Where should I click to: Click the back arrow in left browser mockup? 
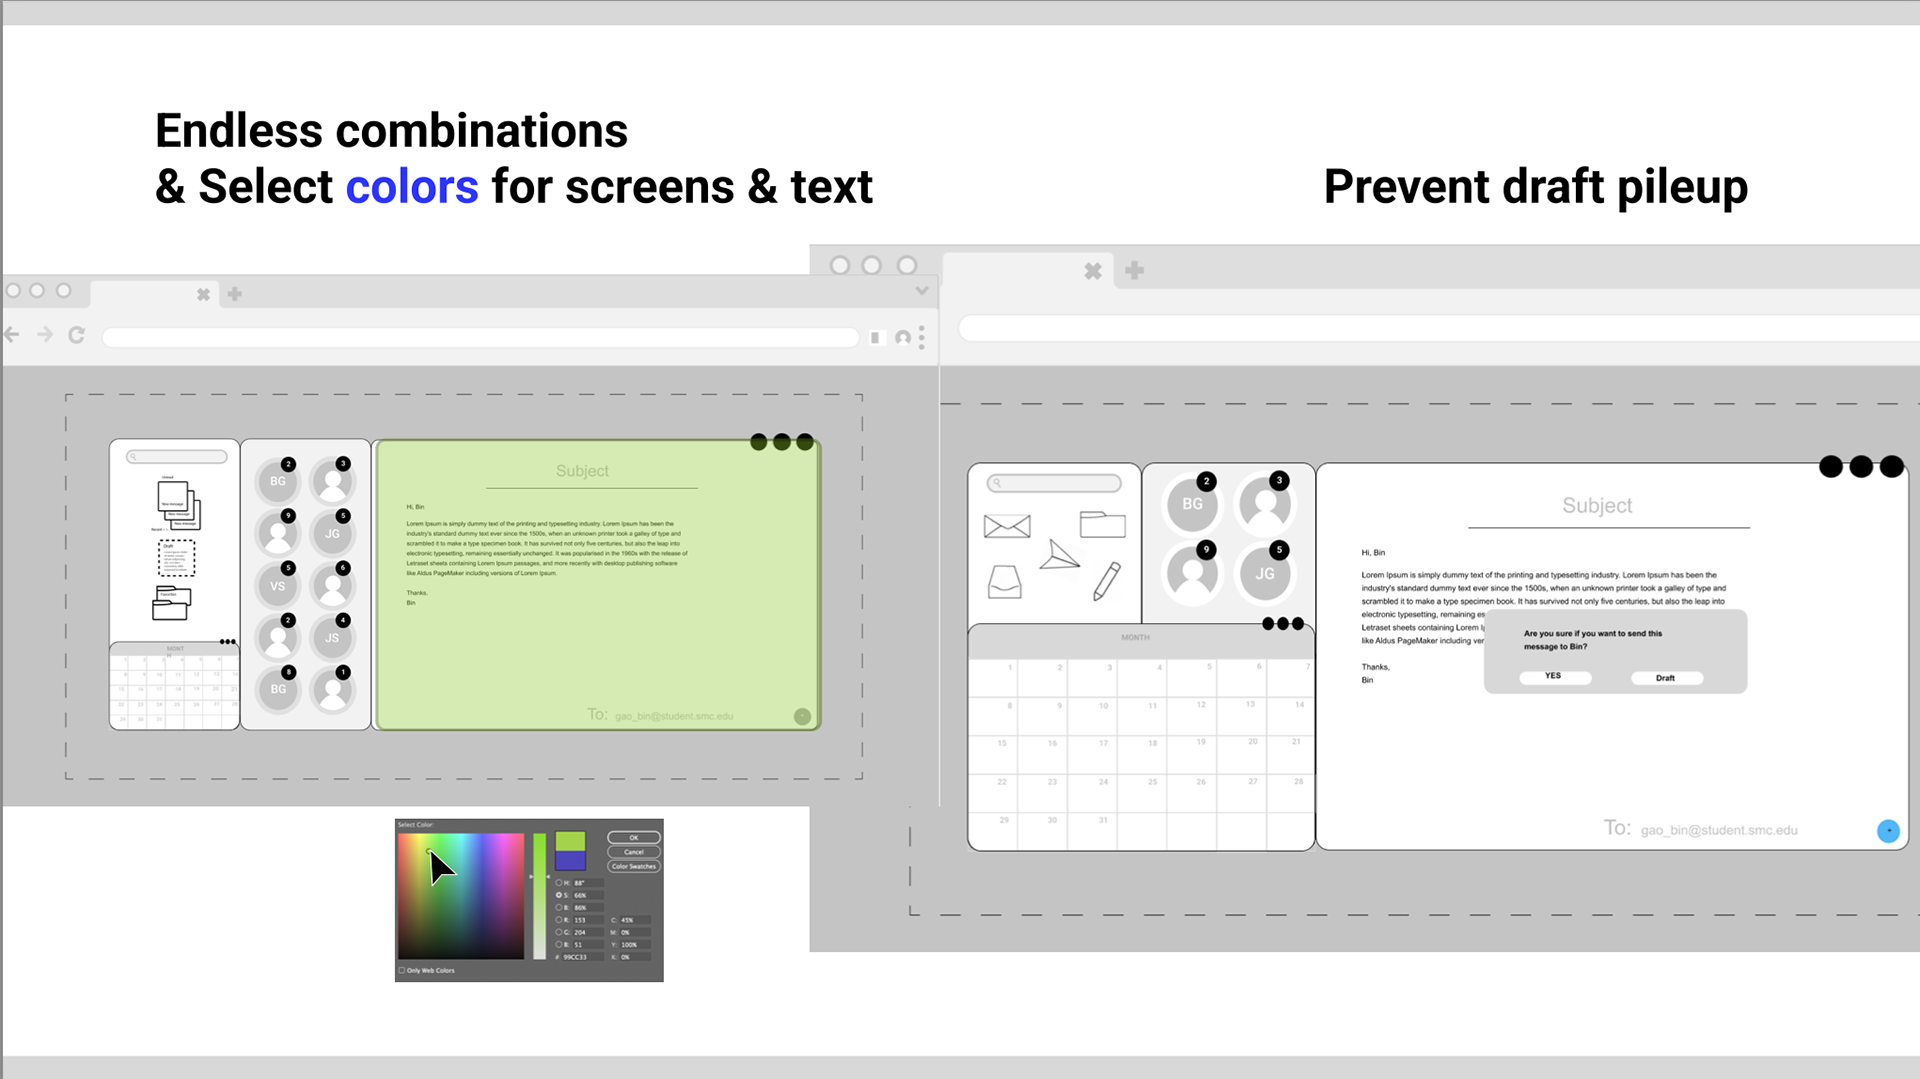[12, 335]
